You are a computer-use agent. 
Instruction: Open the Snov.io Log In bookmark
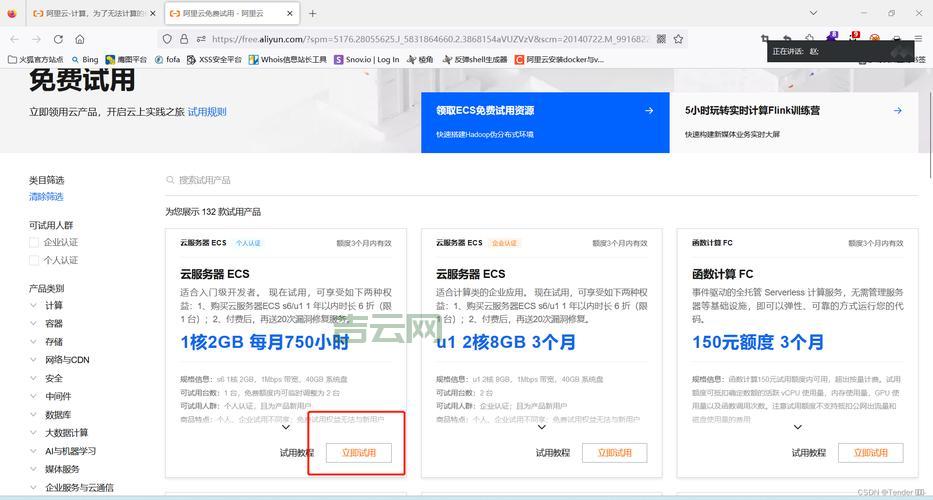click(x=367, y=60)
